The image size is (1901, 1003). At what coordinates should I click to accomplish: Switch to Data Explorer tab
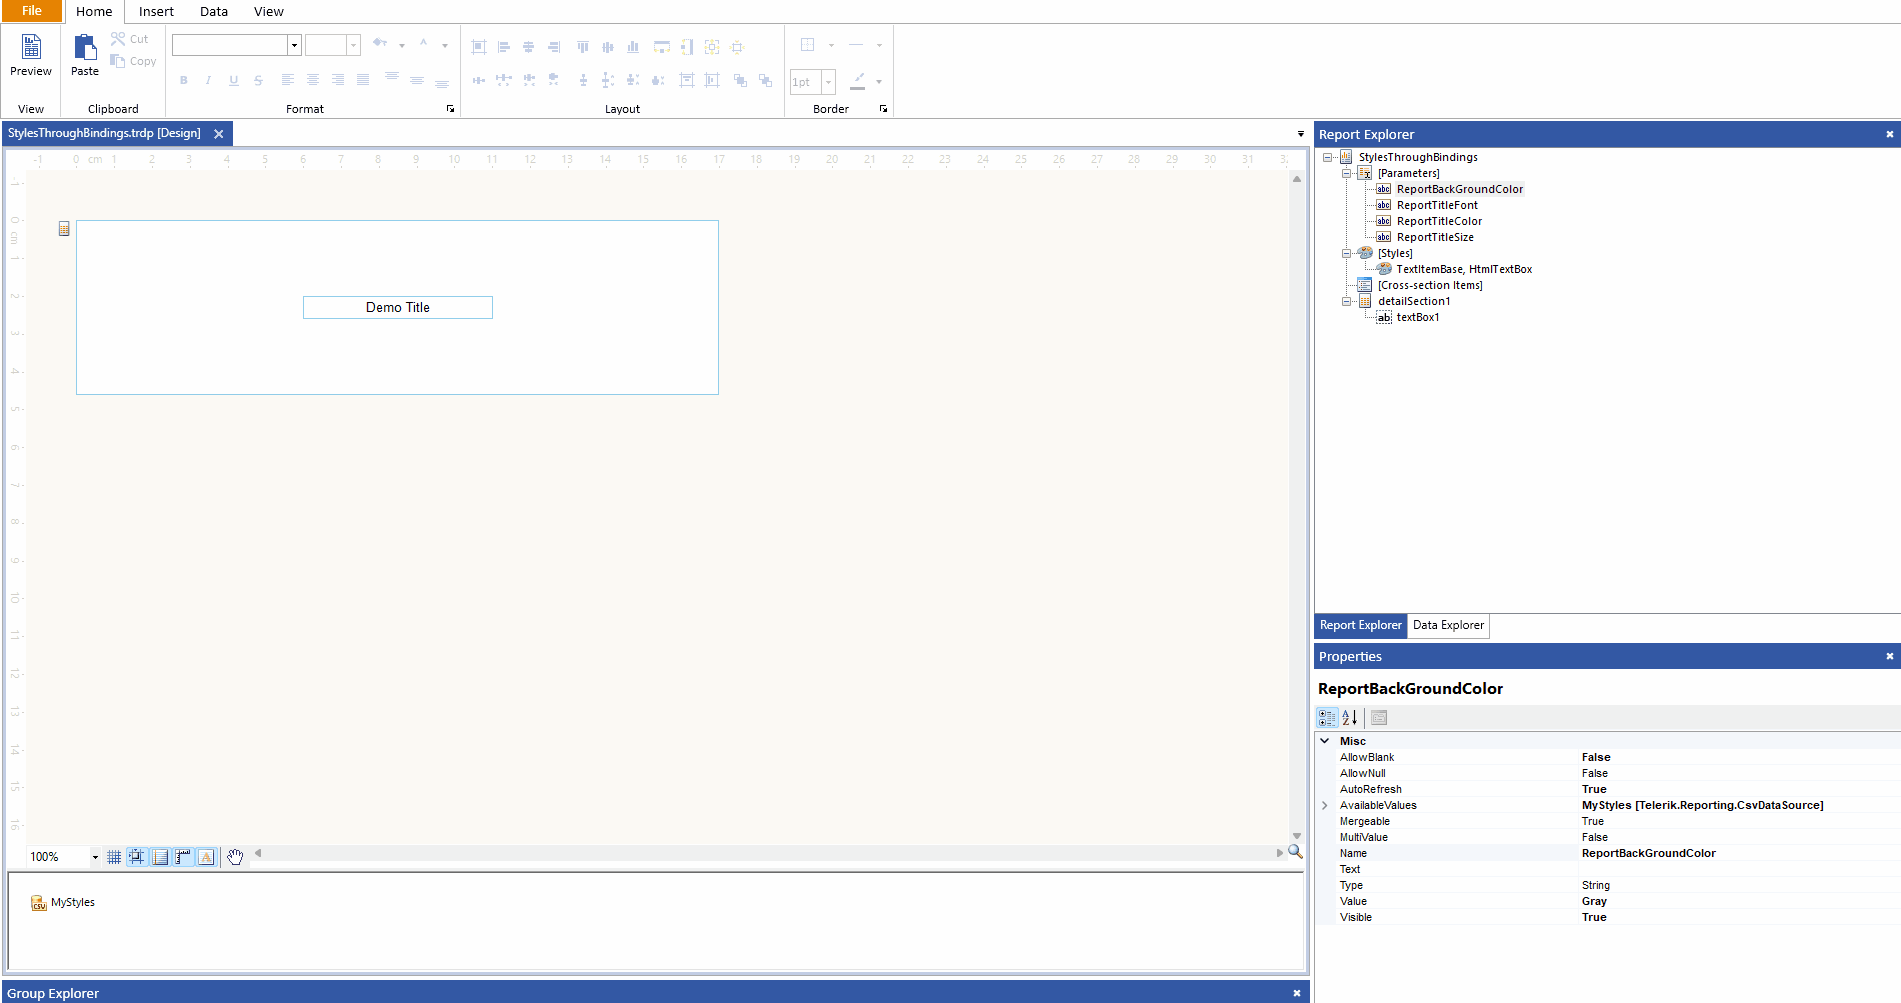1448,626
